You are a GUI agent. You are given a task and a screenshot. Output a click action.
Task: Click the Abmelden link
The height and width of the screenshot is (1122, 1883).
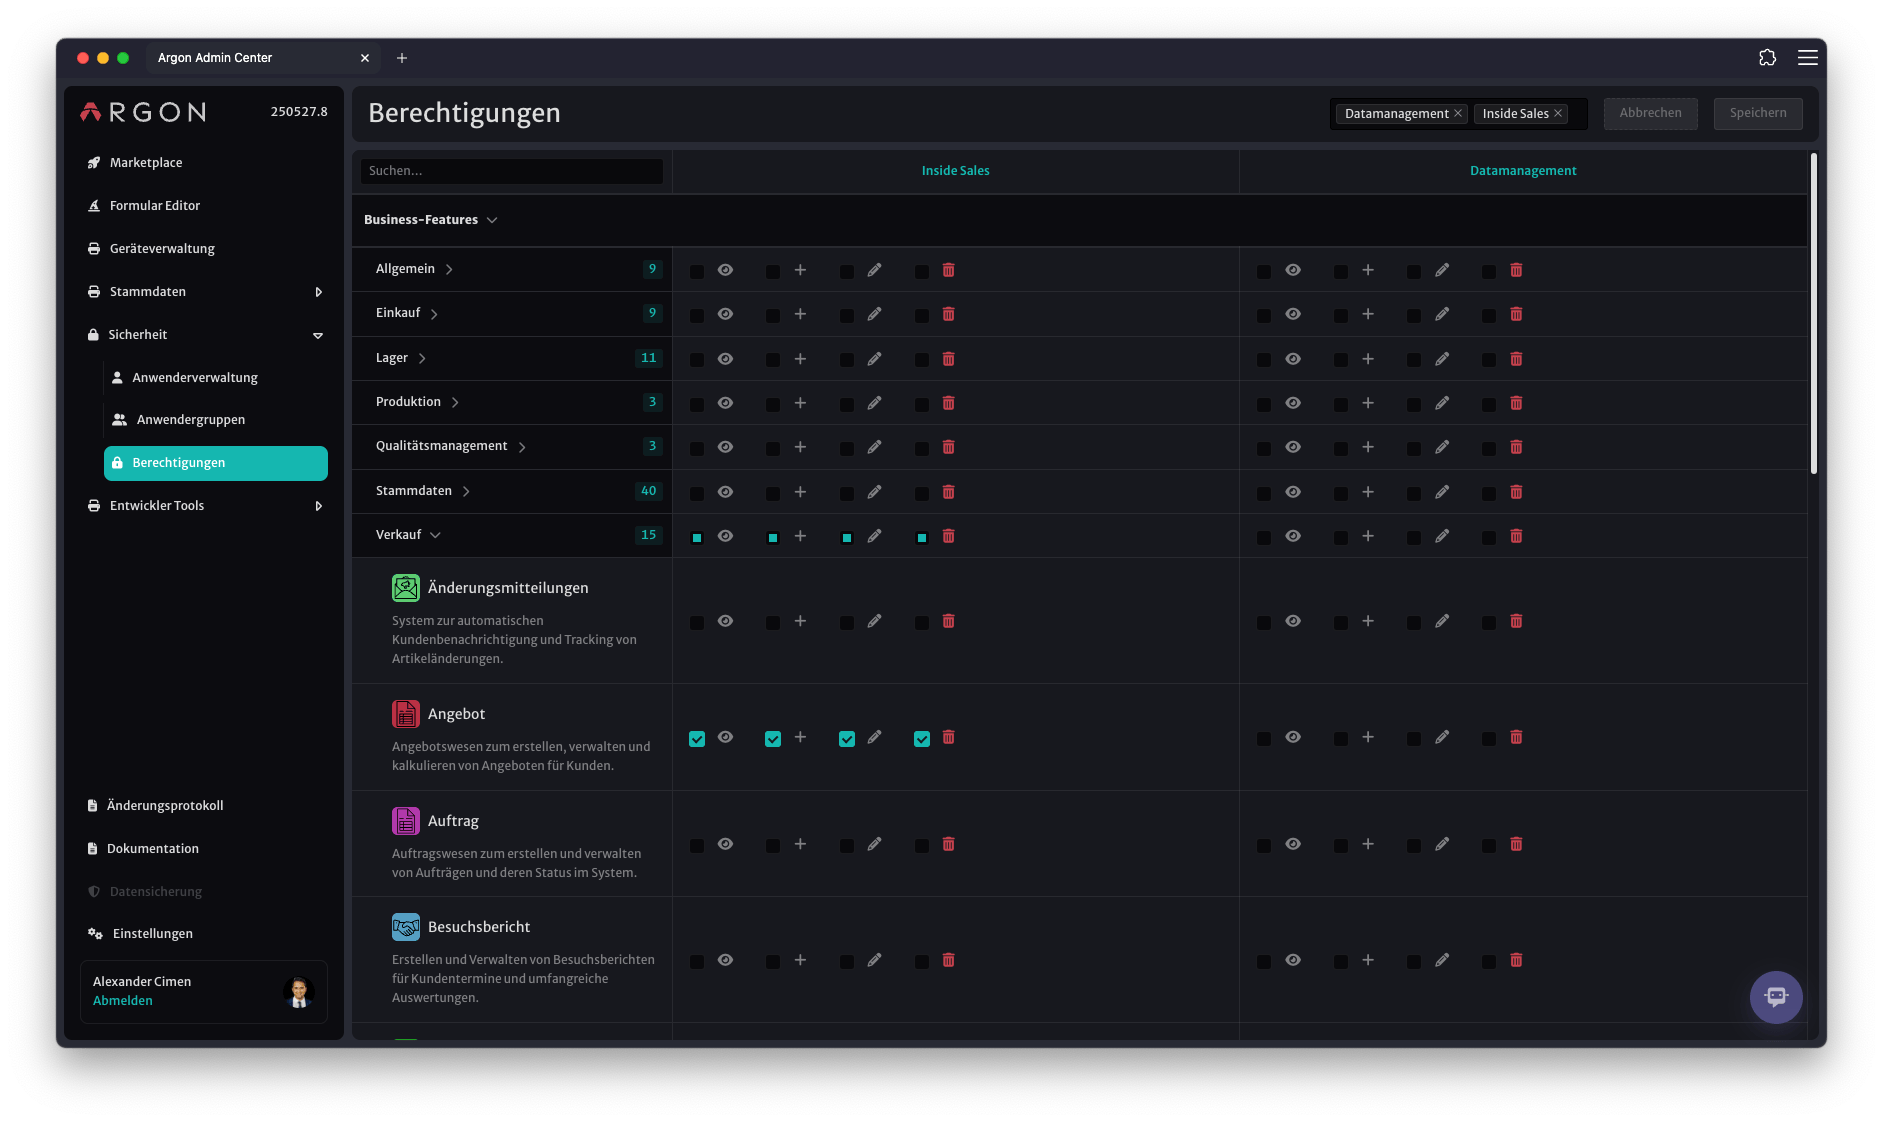(x=123, y=1001)
